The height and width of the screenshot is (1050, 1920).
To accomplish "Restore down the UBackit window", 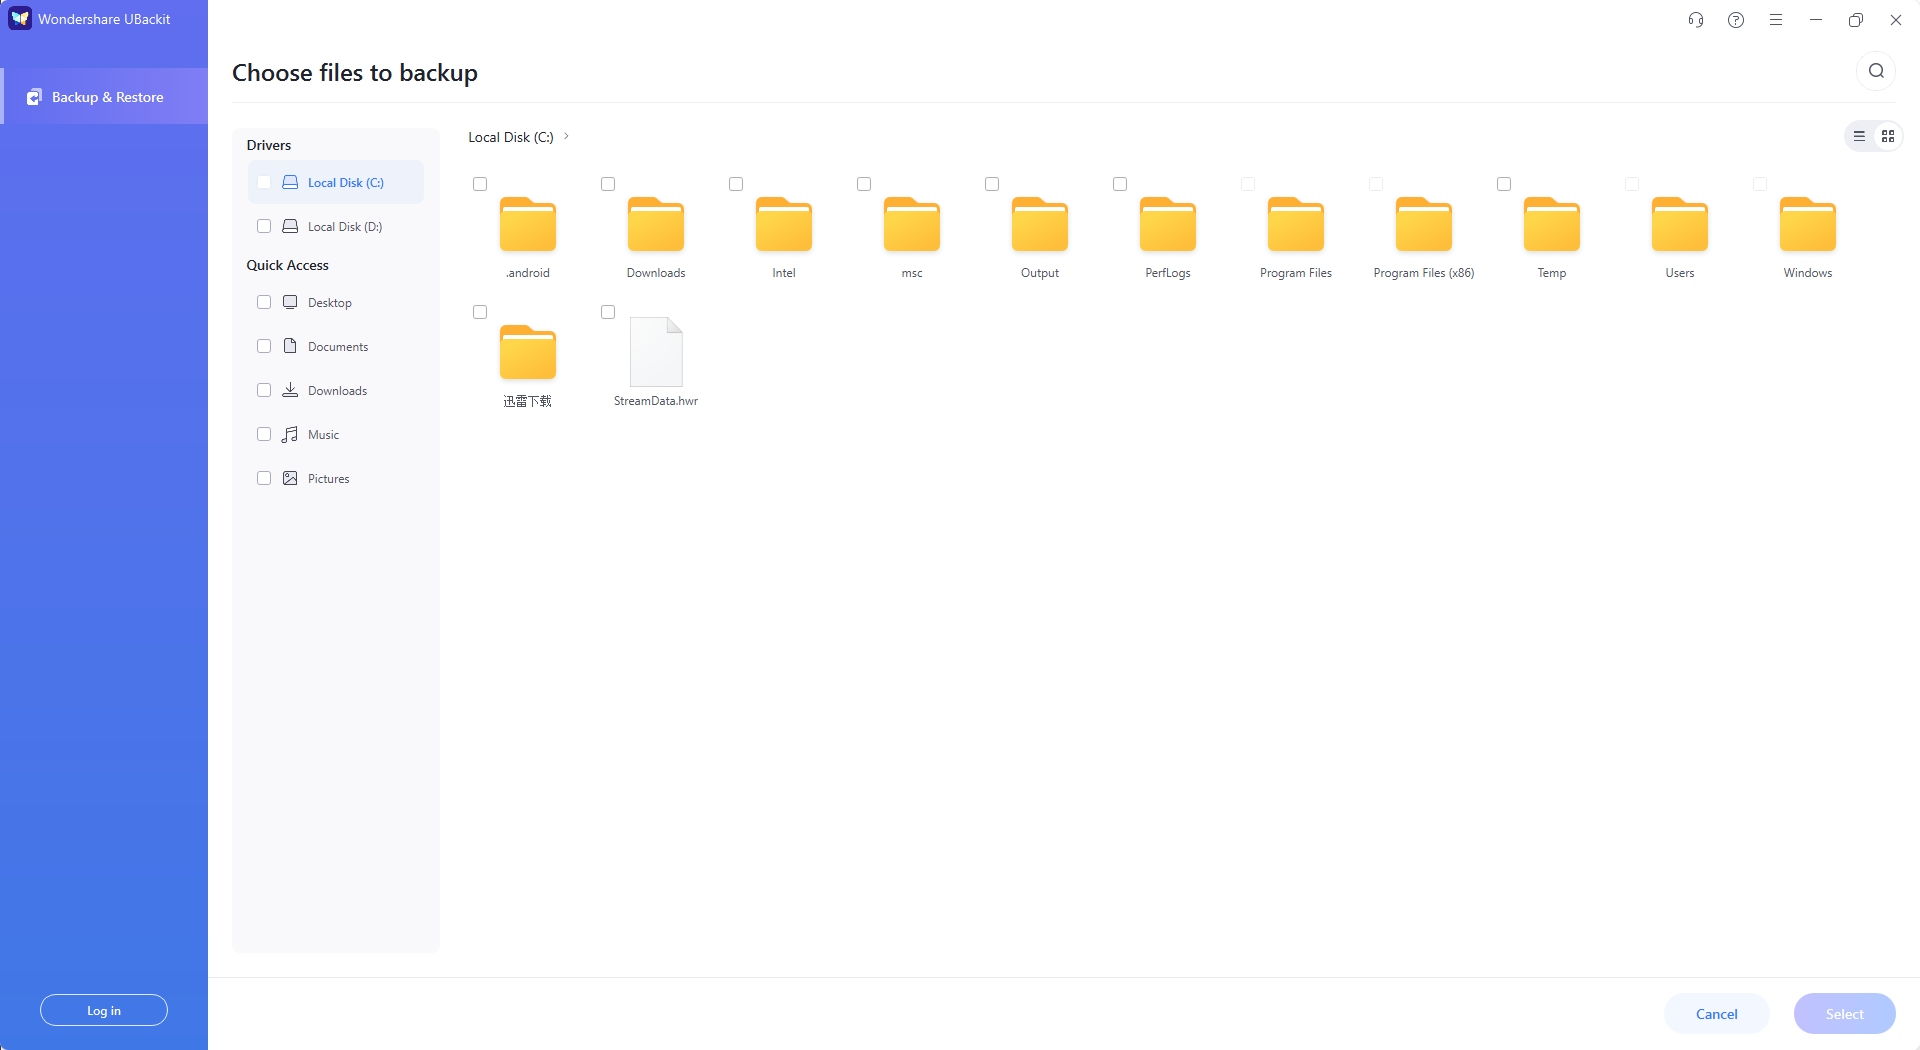I will coord(1856,20).
